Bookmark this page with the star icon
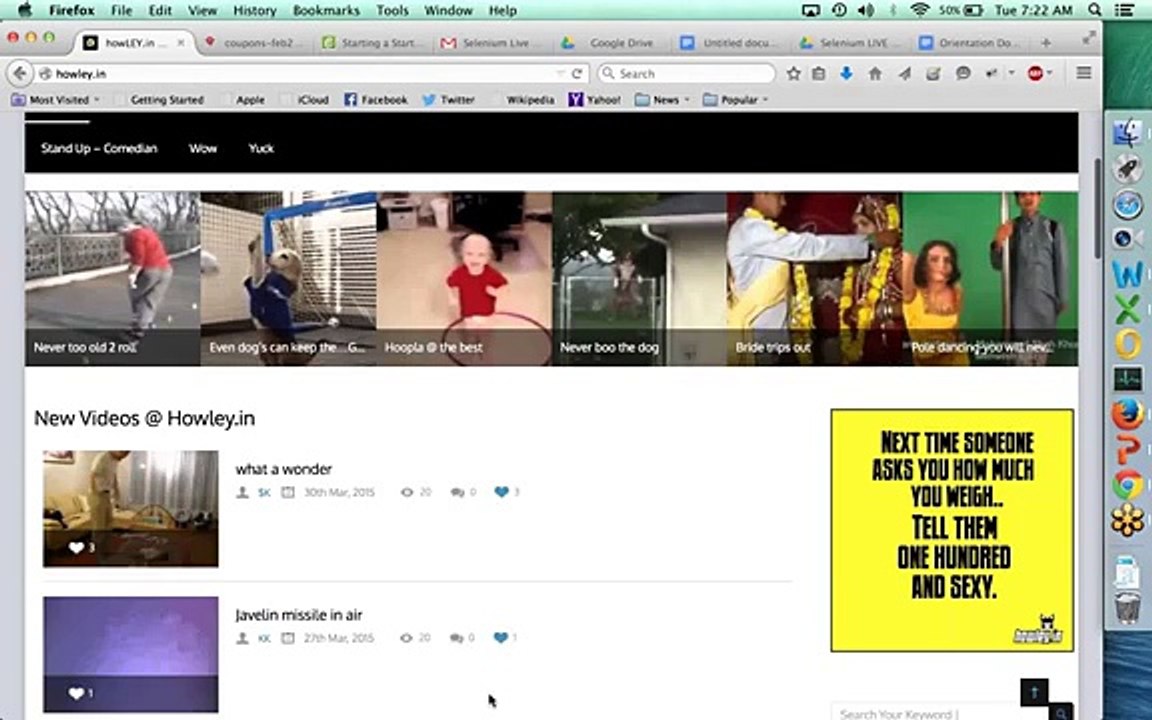Viewport: 1152px width, 720px height. pos(793,73)
